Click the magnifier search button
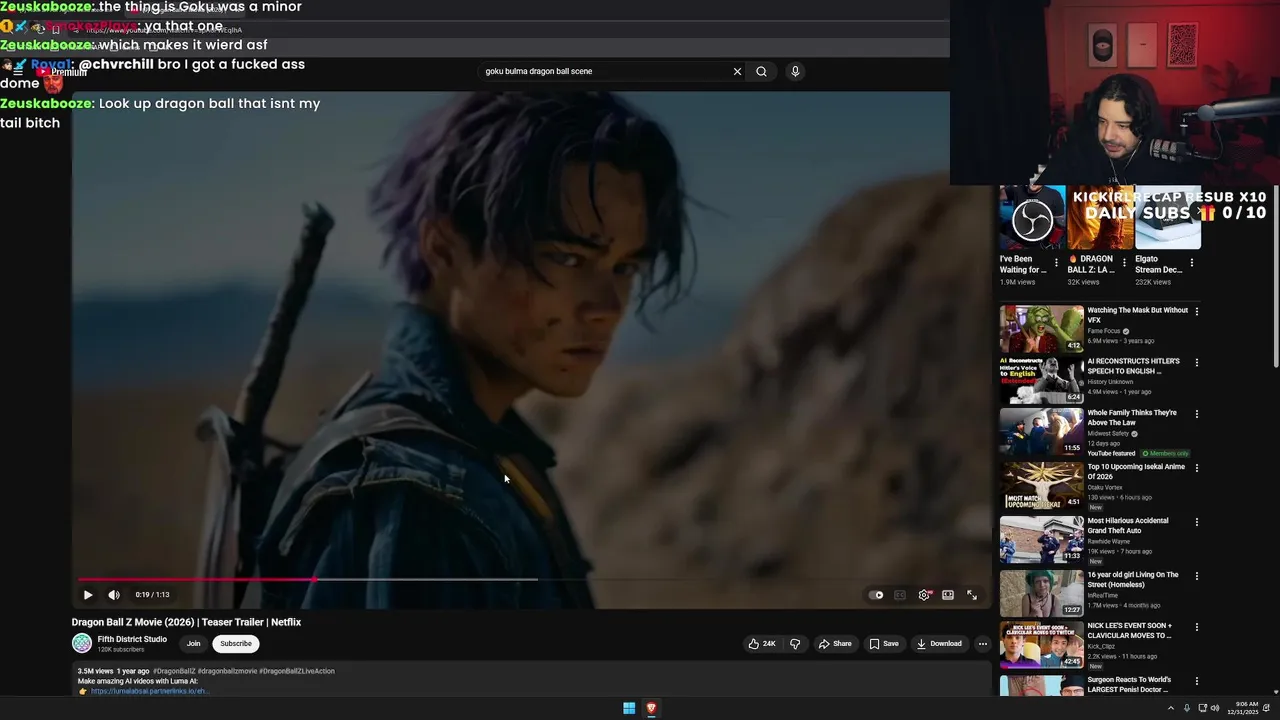 pos(761,71)
